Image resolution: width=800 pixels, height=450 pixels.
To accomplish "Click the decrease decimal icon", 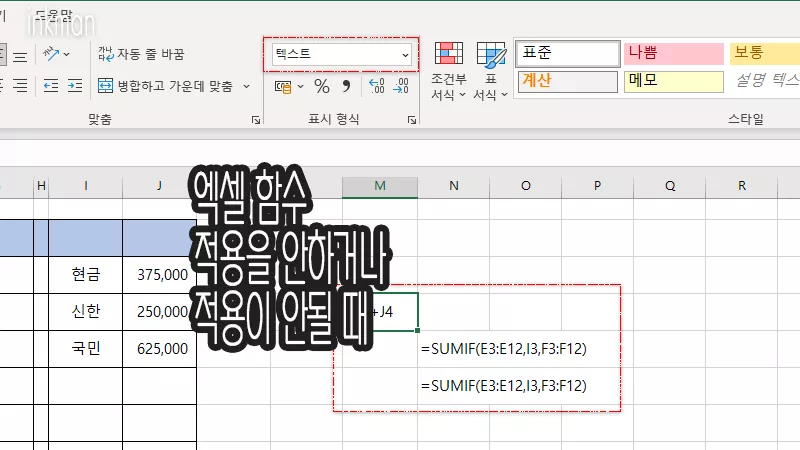I will pyautogui.click(x=400, y=87).
